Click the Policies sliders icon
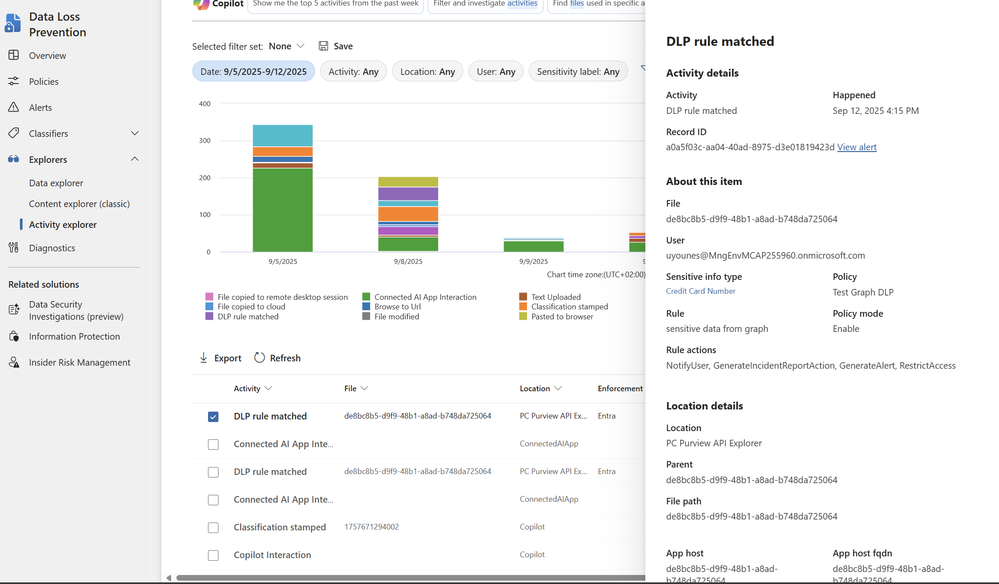This screenshot has height=584, width=999. pyautogui.click(x=13, y=82)
